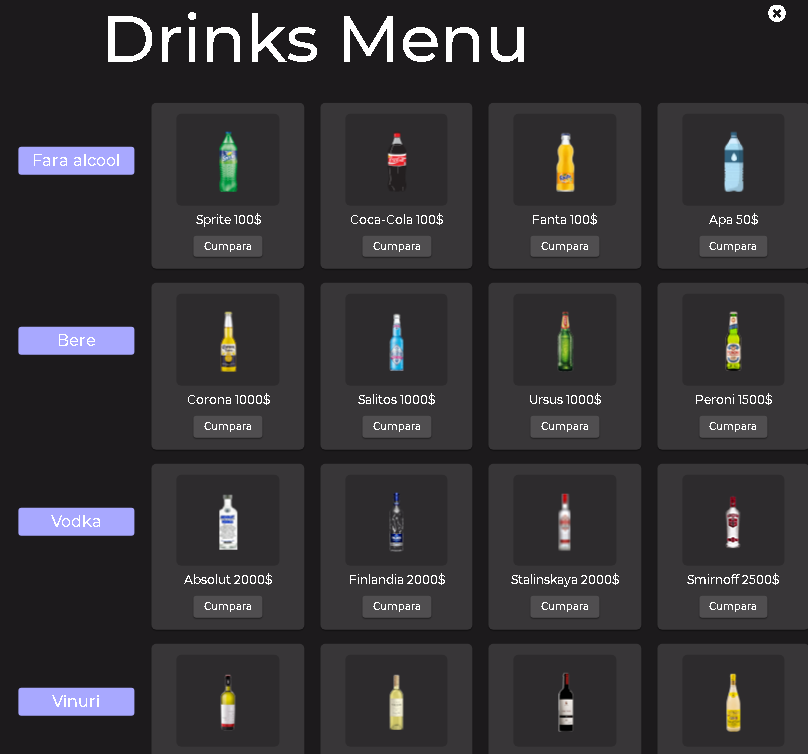Click the Peroni beer bottle image

[733, 341]
